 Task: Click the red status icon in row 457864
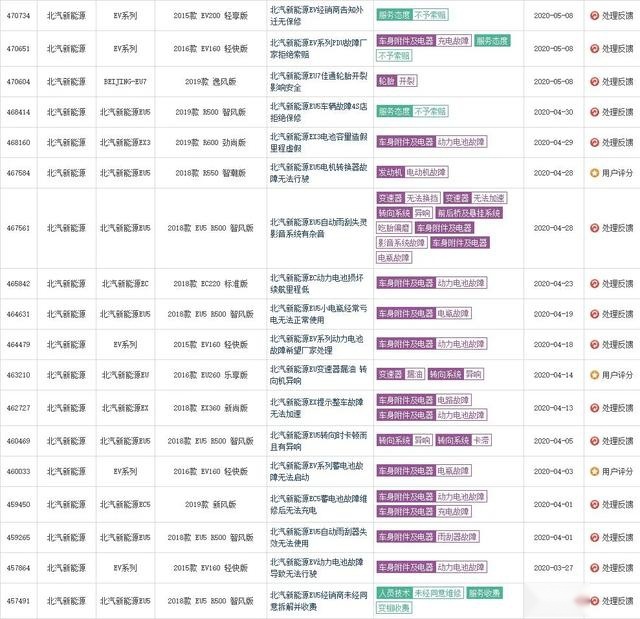pos(594,568)
